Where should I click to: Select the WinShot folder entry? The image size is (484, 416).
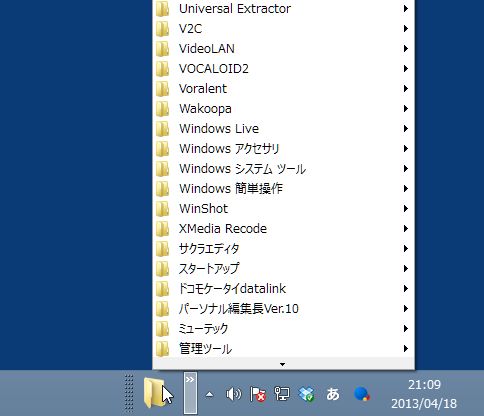[x=283, y=209]
